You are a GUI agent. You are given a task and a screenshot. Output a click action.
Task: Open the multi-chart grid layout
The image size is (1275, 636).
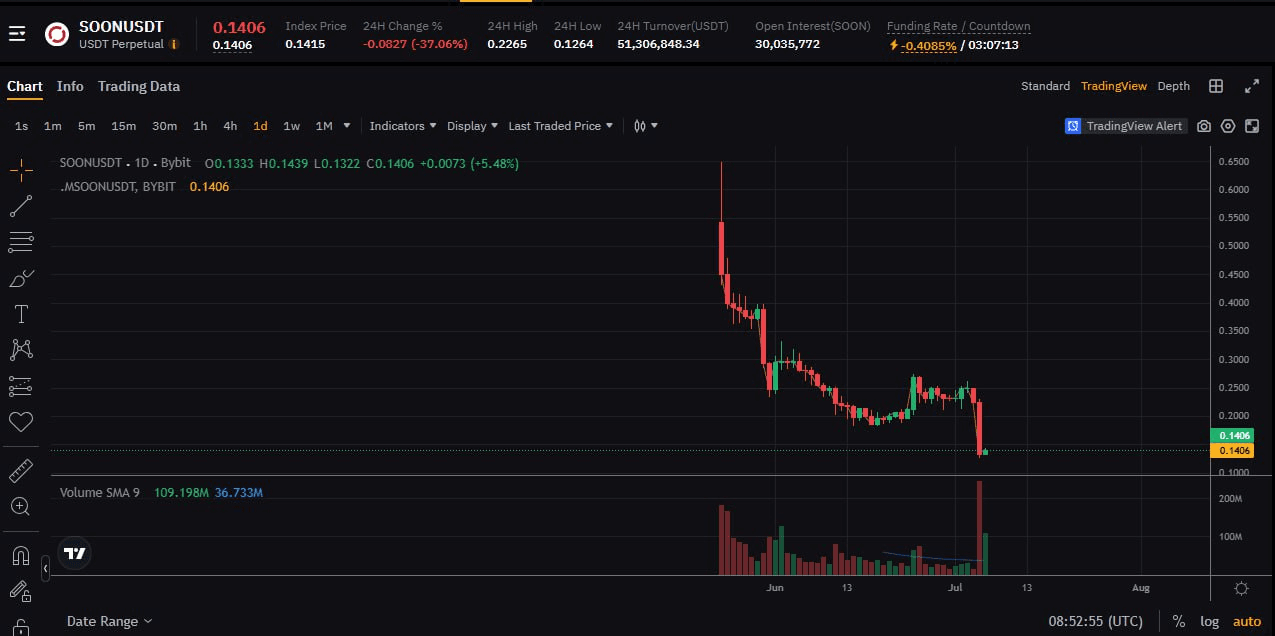[x=1216, y=86]
